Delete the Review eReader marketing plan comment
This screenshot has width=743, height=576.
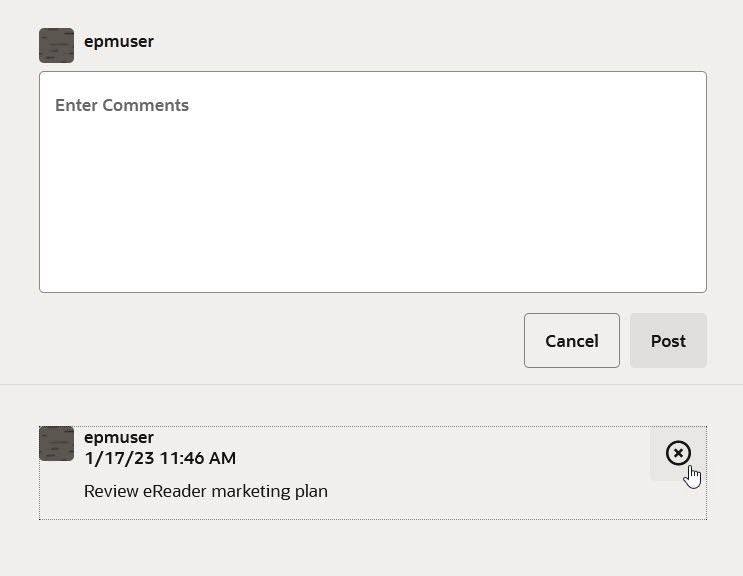[x=678, y=454]
